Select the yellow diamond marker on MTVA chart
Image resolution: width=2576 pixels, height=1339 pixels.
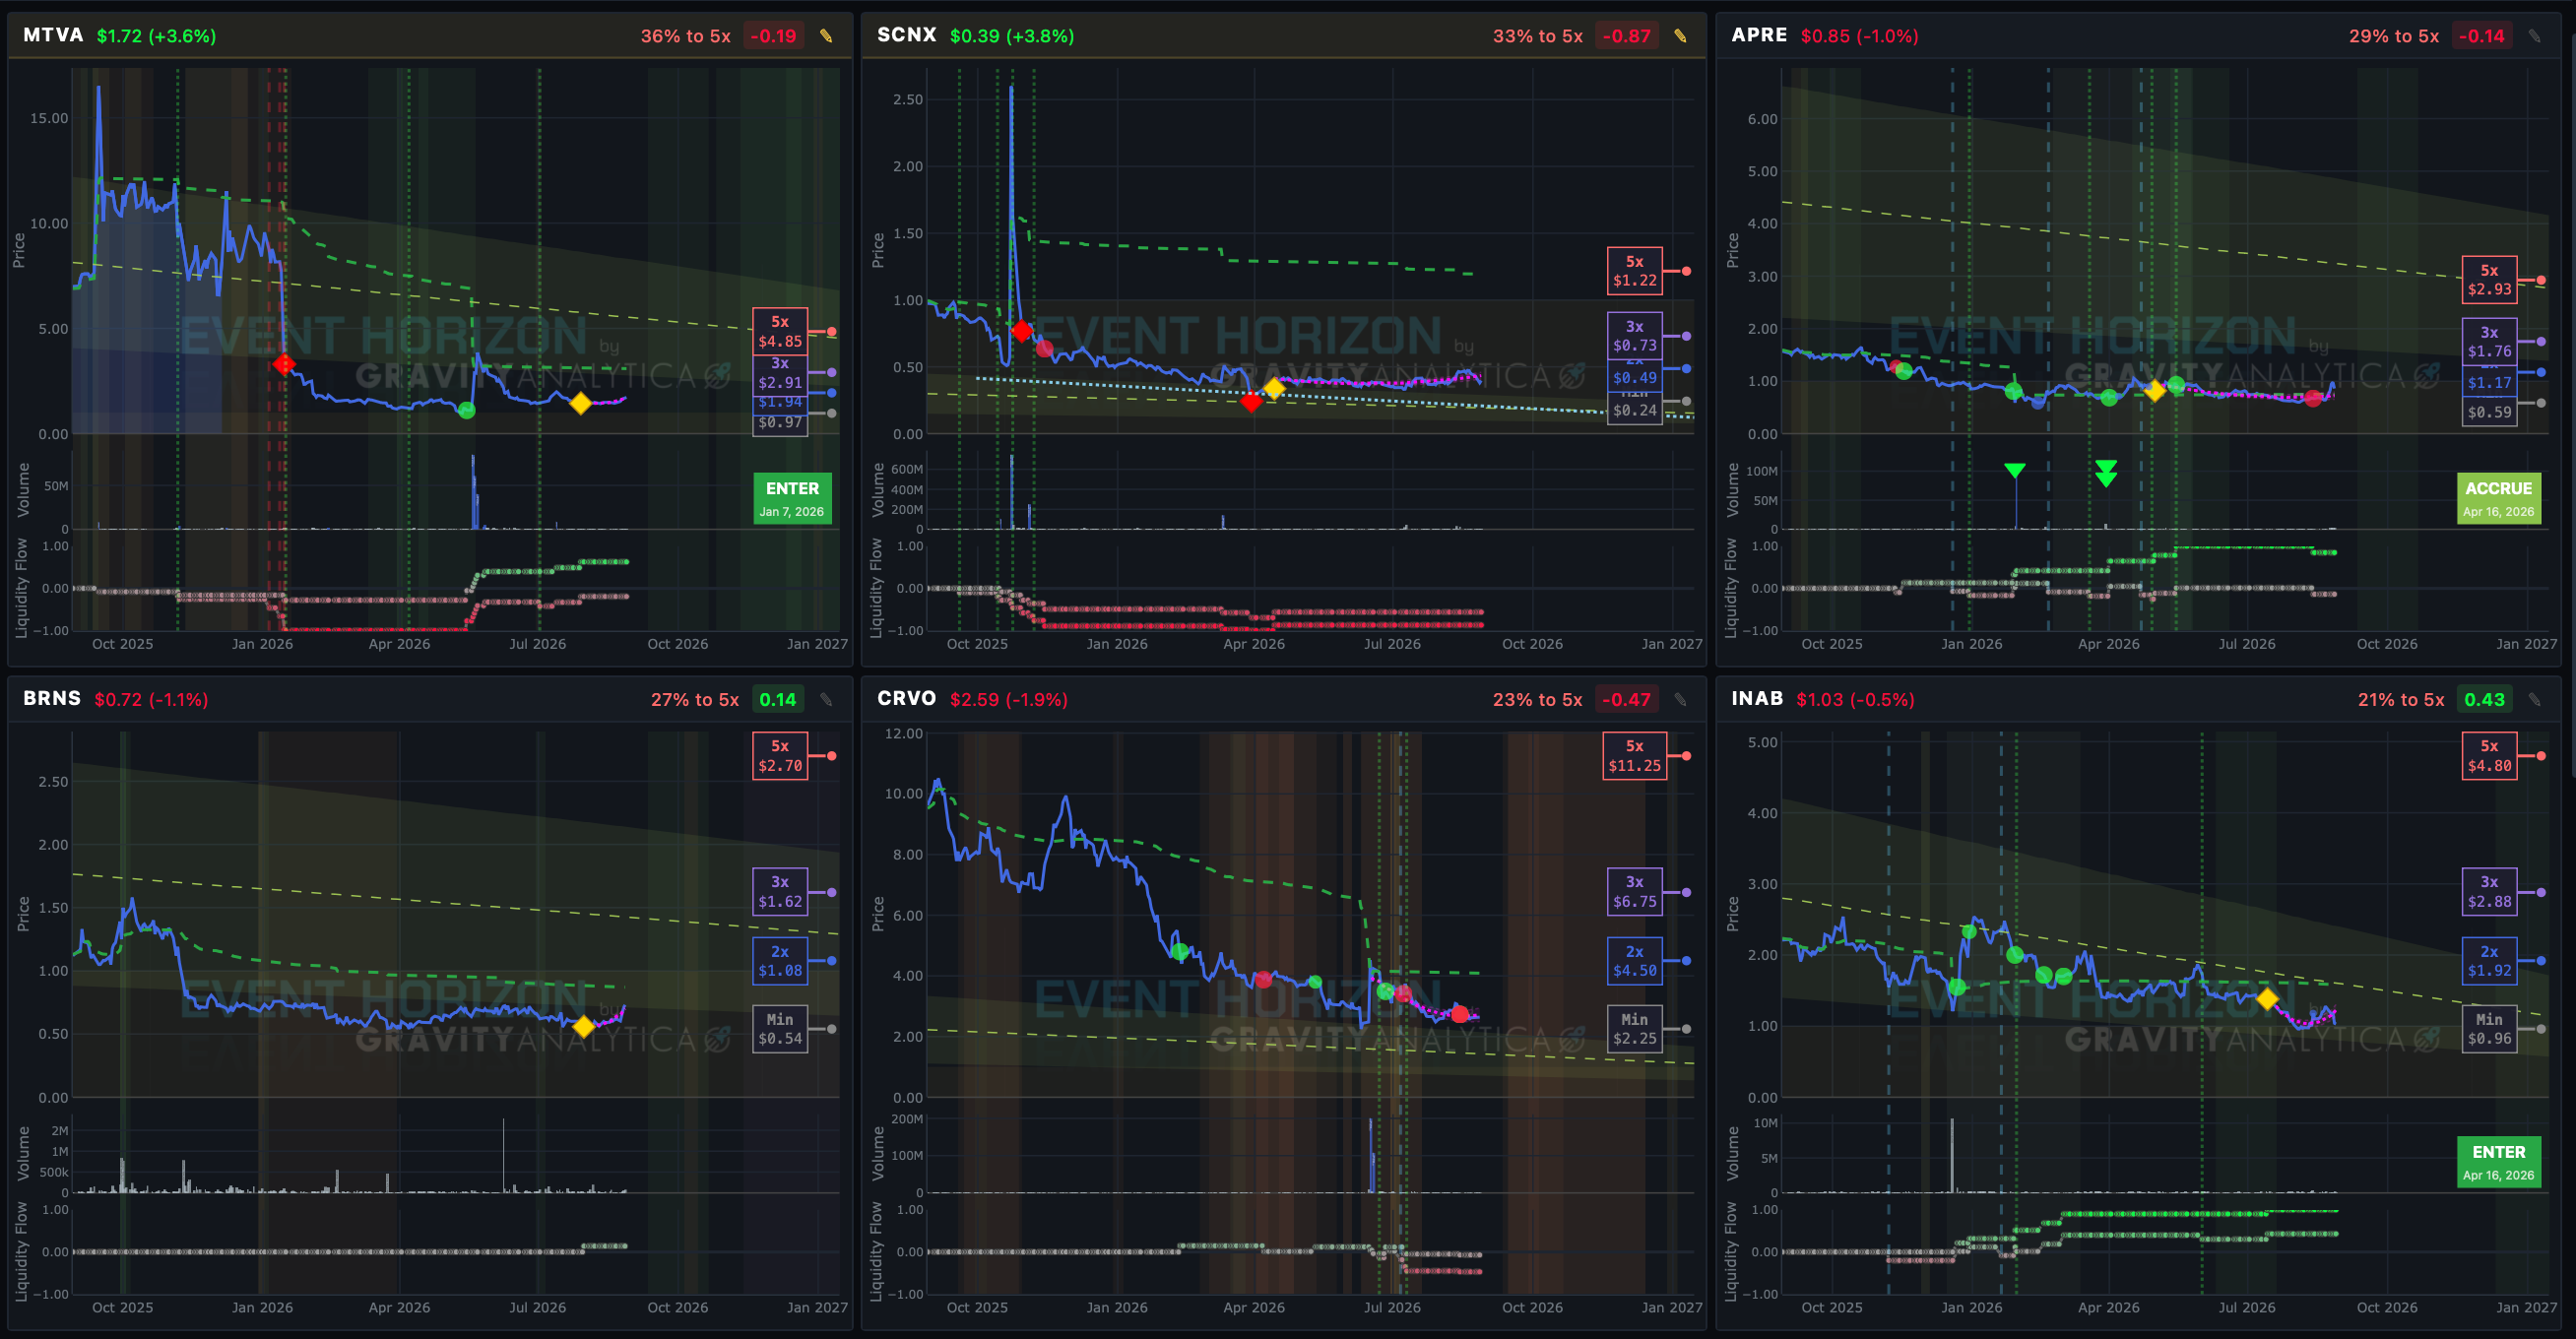click(x=581, y=403)
